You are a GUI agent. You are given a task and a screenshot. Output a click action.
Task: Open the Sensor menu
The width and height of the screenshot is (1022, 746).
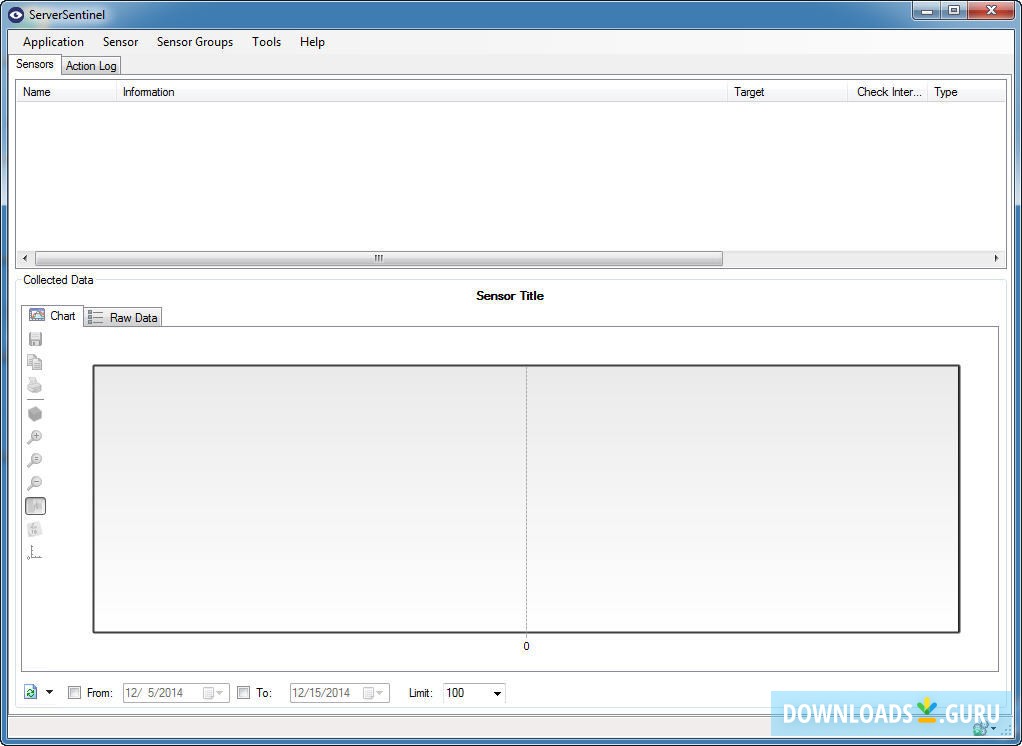pos(121,42)
